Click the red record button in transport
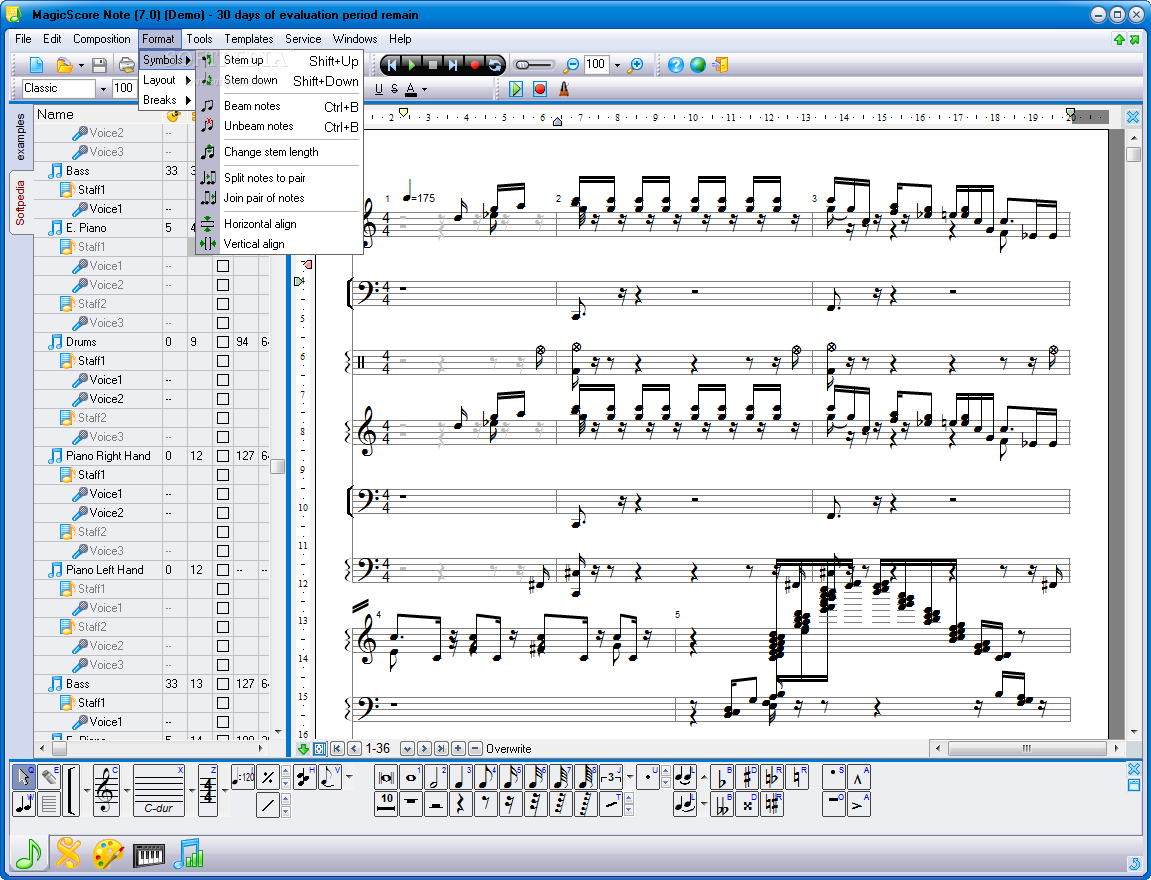1151x880 pixels. tap(474, 65)
